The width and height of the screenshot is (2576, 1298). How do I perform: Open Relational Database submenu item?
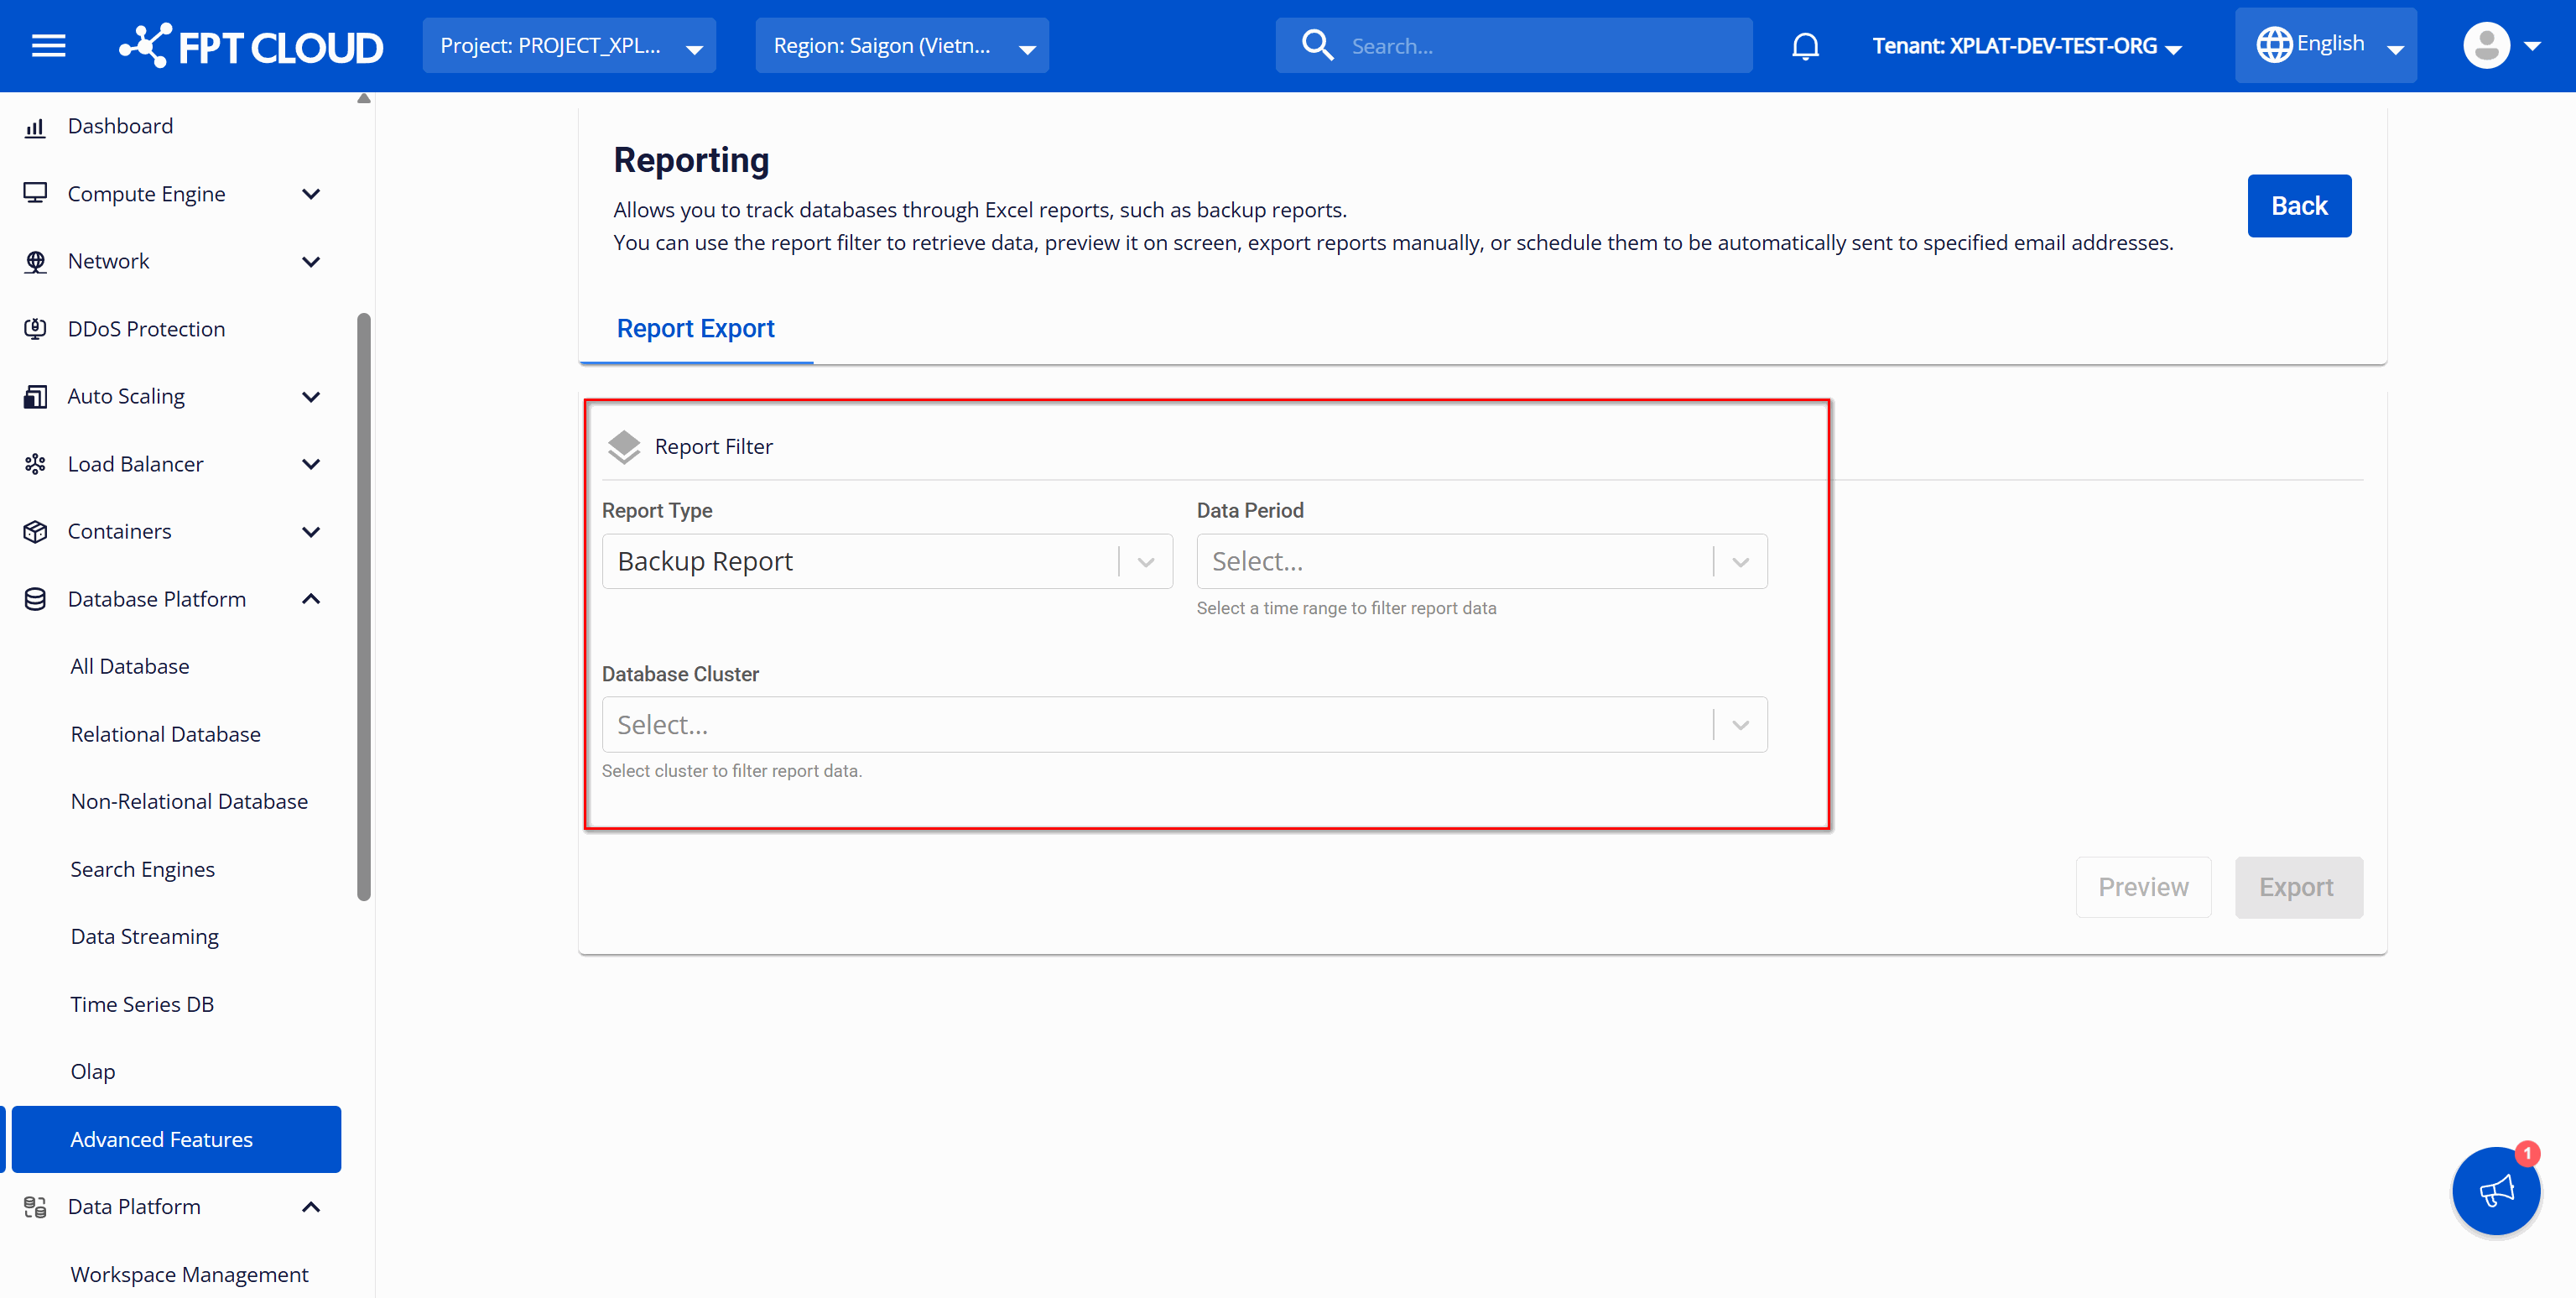coord(166,734)
